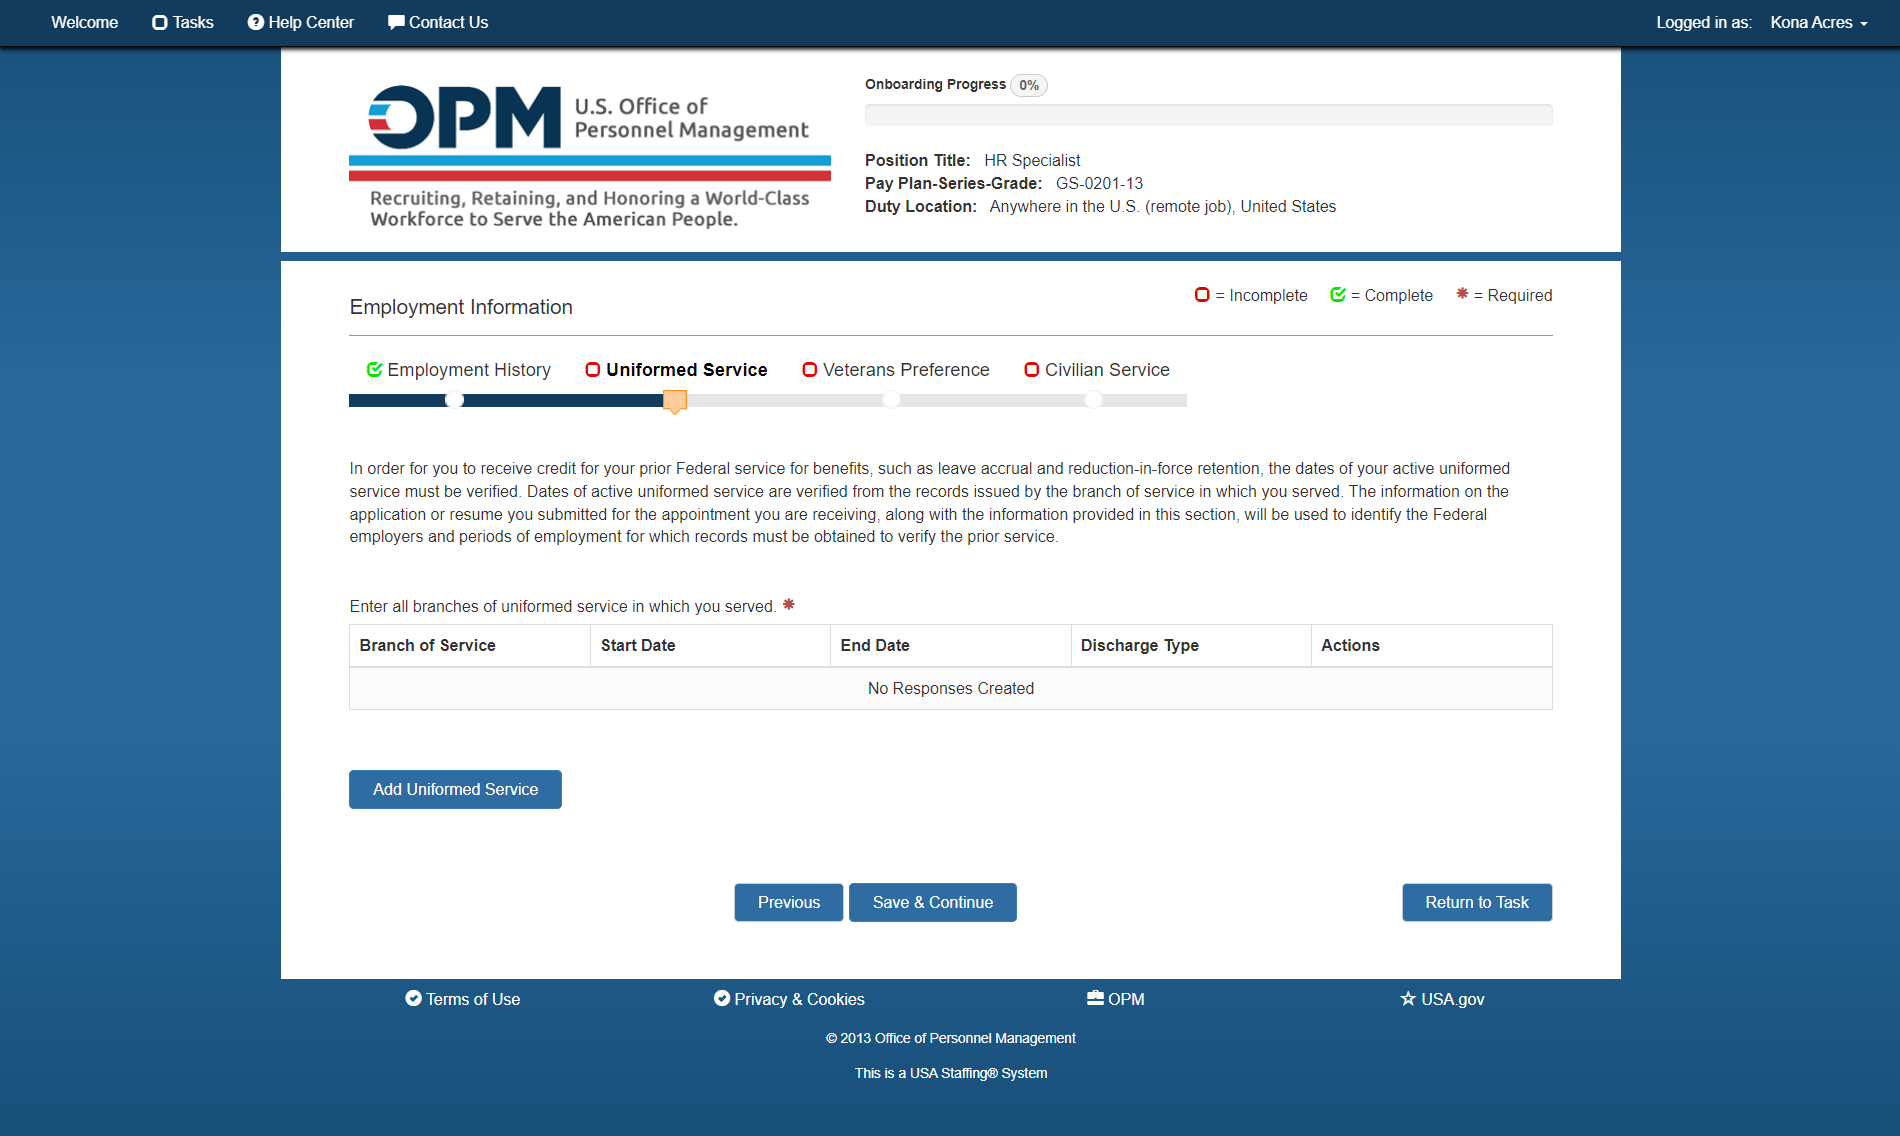Click the Privacy & Cookies checkmark icon
This screenshot has width=1900, height=1136.
click(x=721, y=998)
